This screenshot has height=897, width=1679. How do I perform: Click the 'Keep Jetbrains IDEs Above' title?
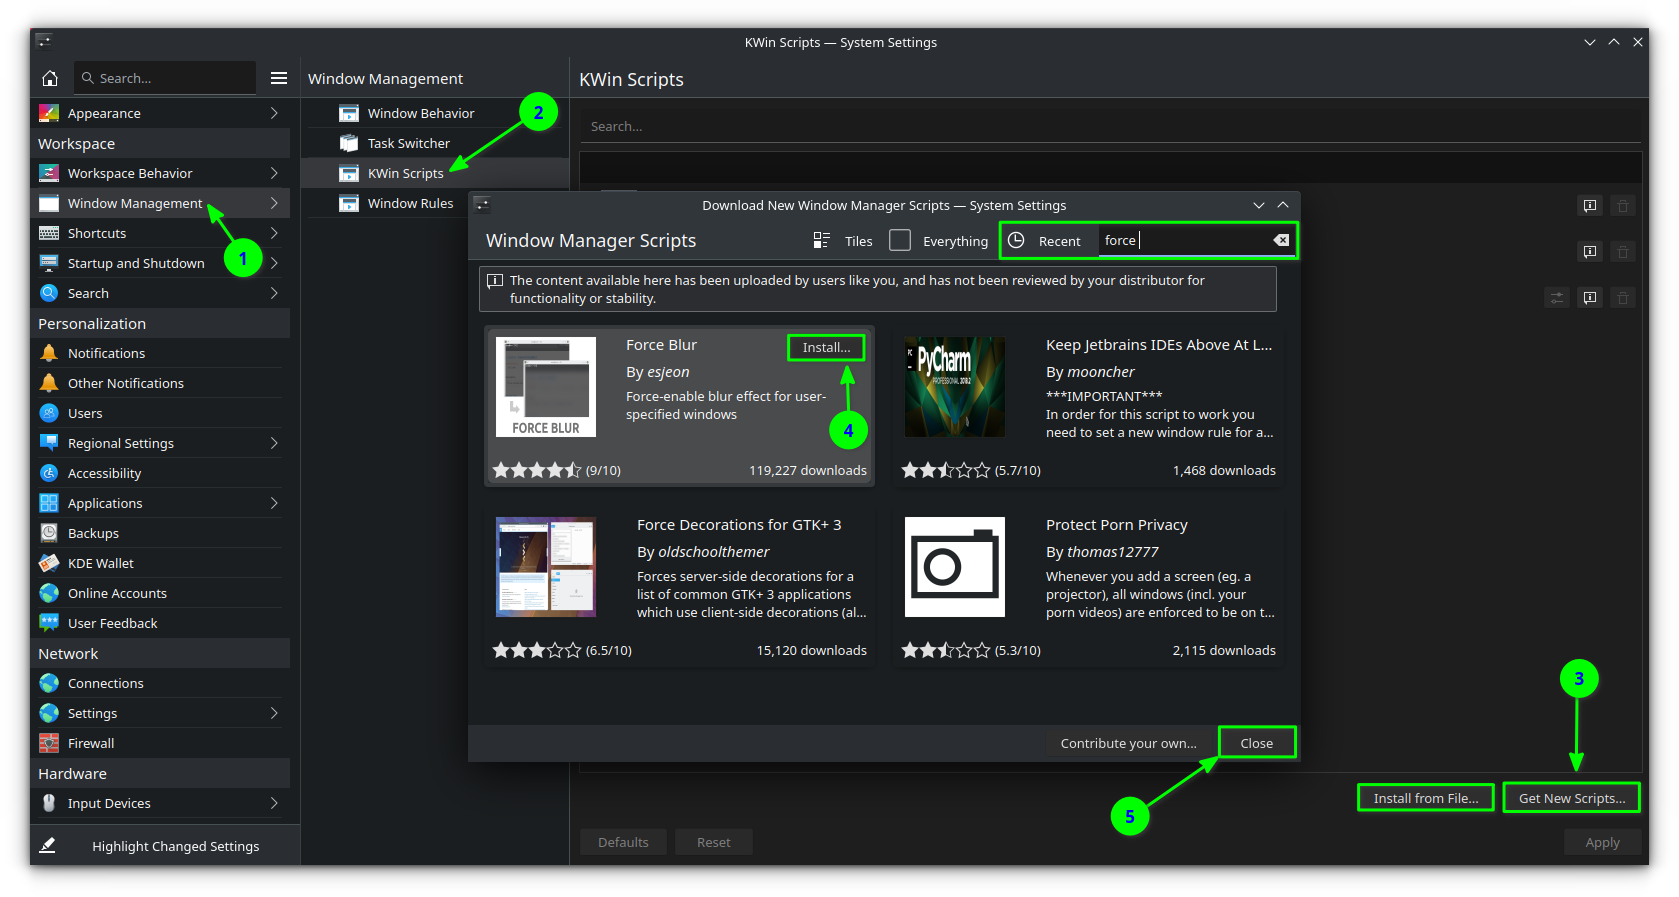point(1159,345)
